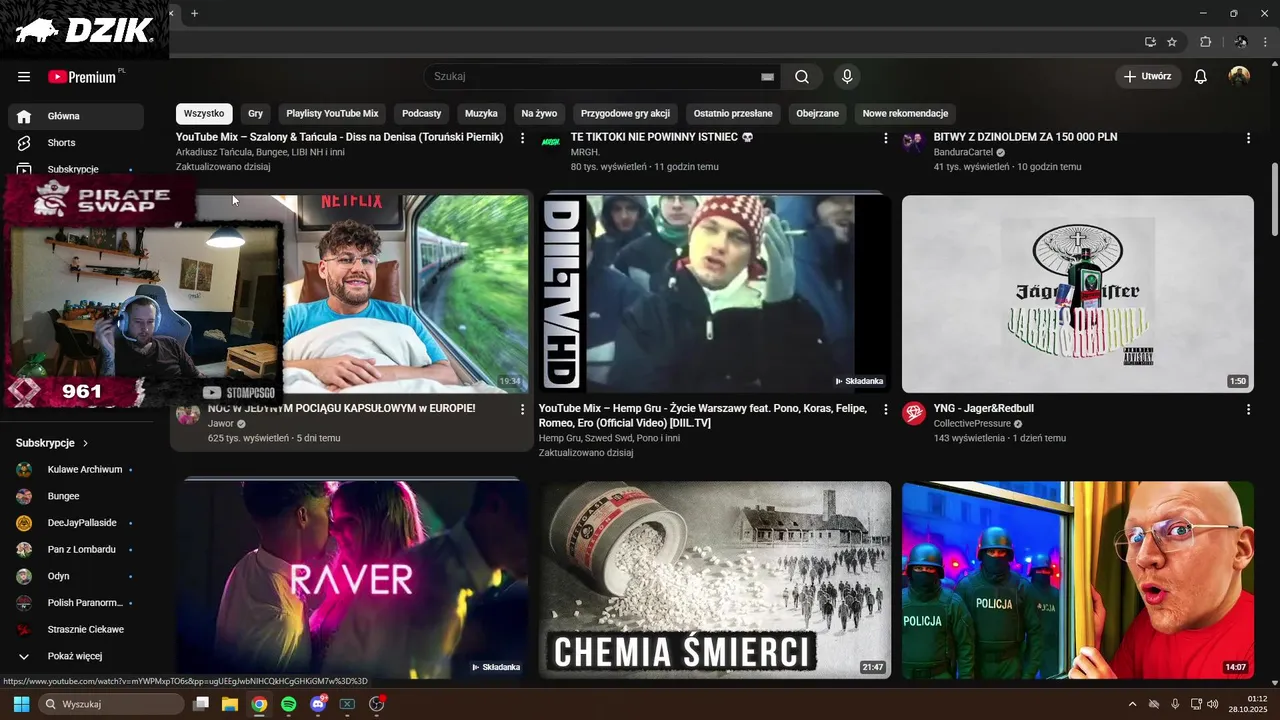This screenshot has height=720, width=1280.
Task: Open Kulawe Archiwum subscription
Action: click(x=75, y=469)
